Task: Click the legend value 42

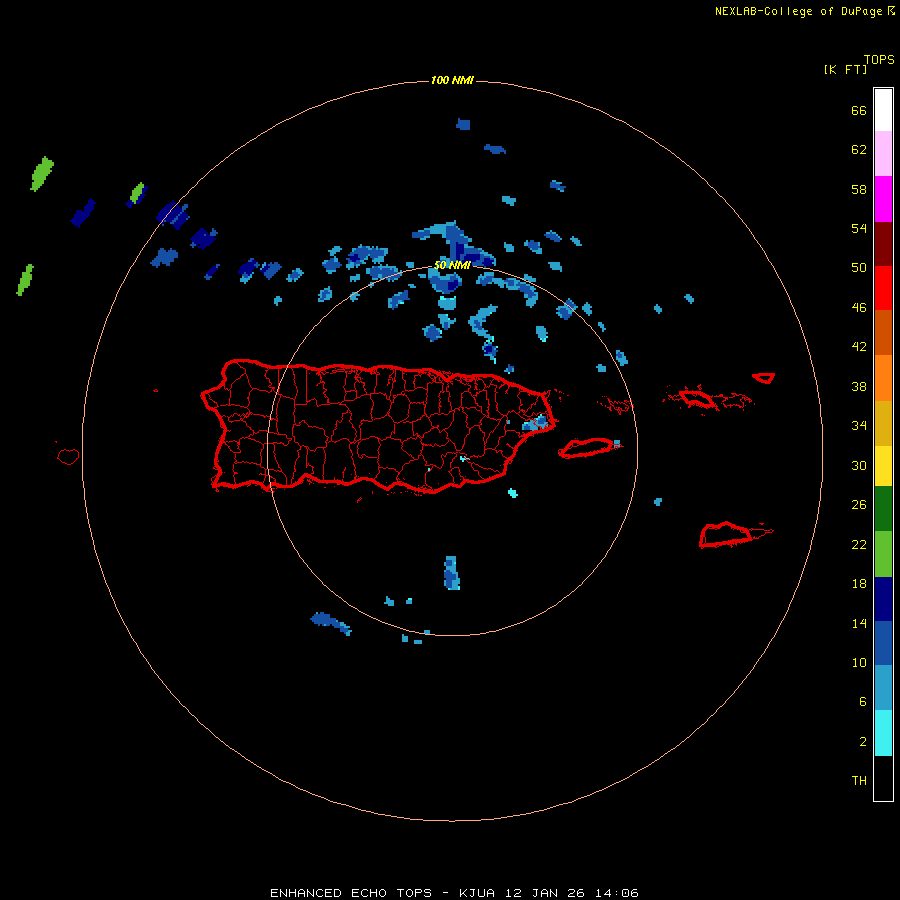Action: [x=859, y=347]
